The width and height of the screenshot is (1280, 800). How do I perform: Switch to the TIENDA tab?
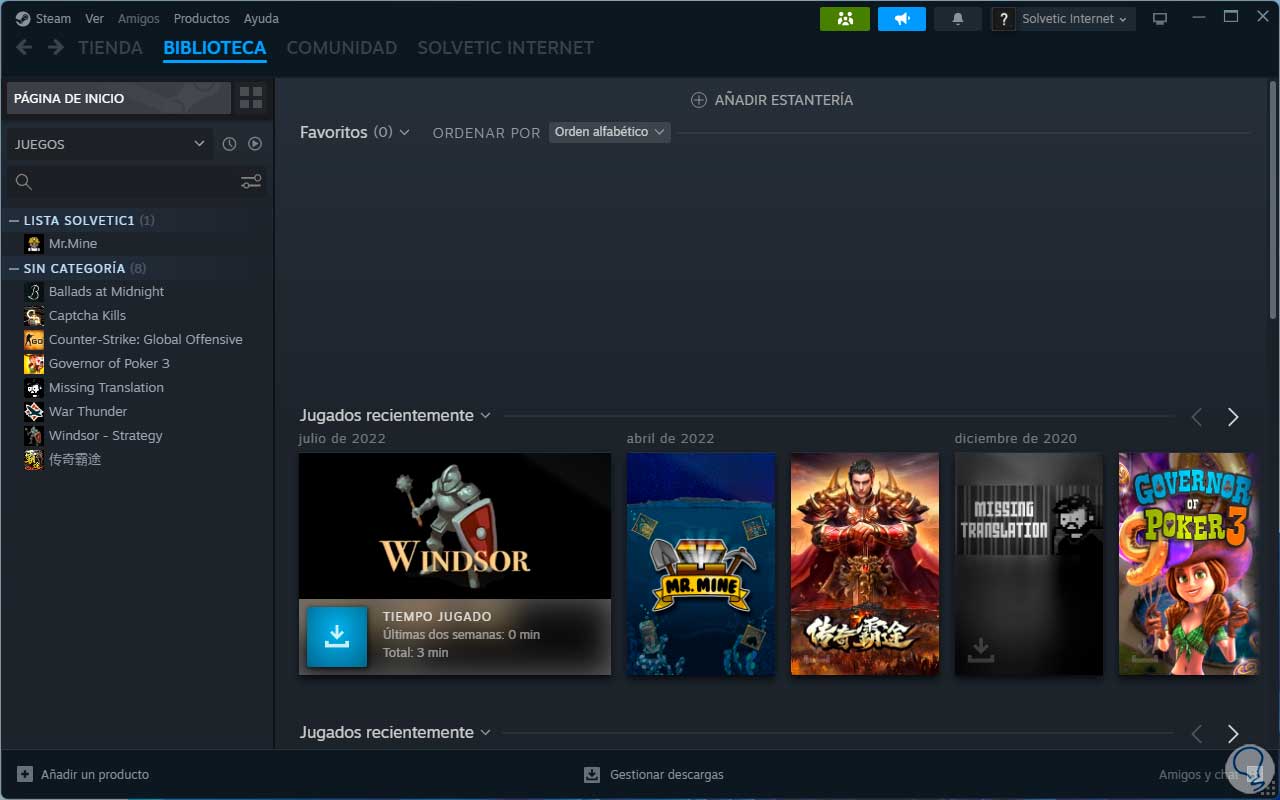(110, 47)
